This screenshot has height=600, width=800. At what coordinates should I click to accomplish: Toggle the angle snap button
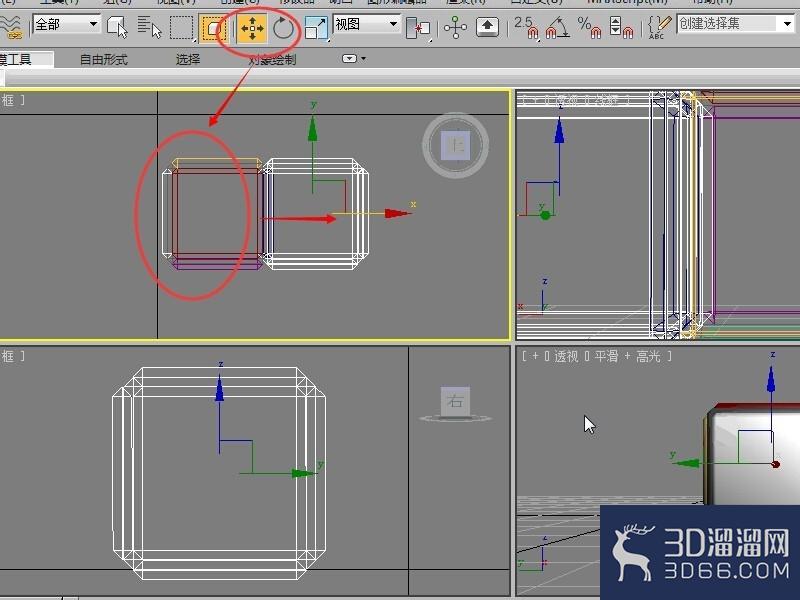(558, 27)
